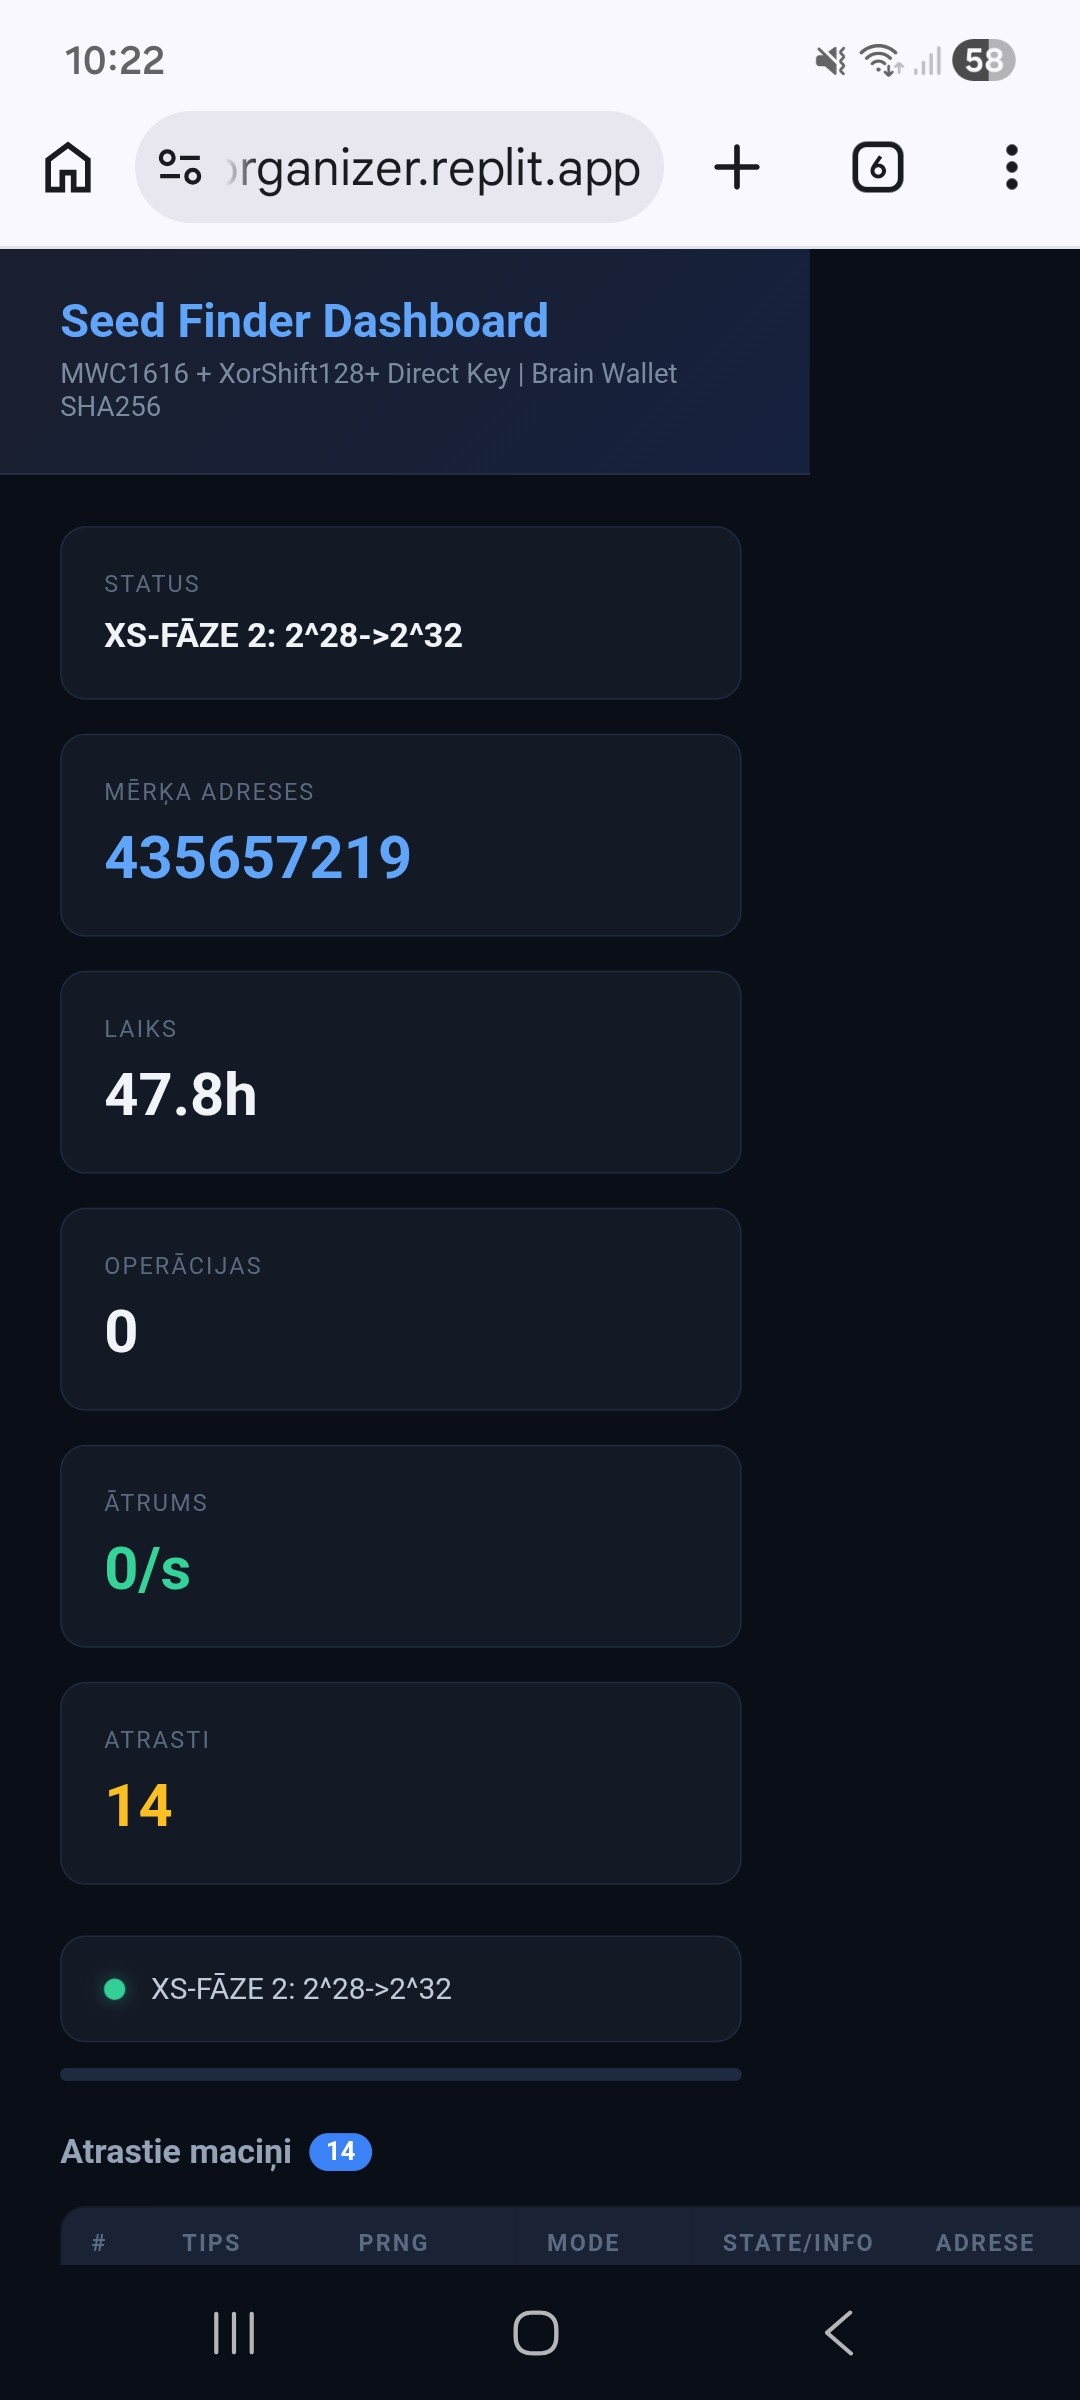Open site info icon in address bar
Viewport: 1080px width, 2400px height.
click(x=180, y=167)
